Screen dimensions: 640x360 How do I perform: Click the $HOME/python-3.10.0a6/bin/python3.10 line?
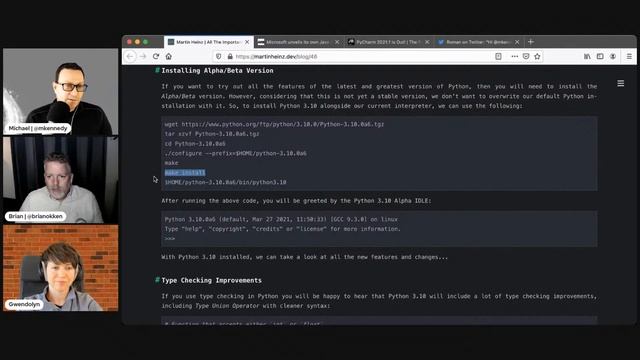coord(225,182)
